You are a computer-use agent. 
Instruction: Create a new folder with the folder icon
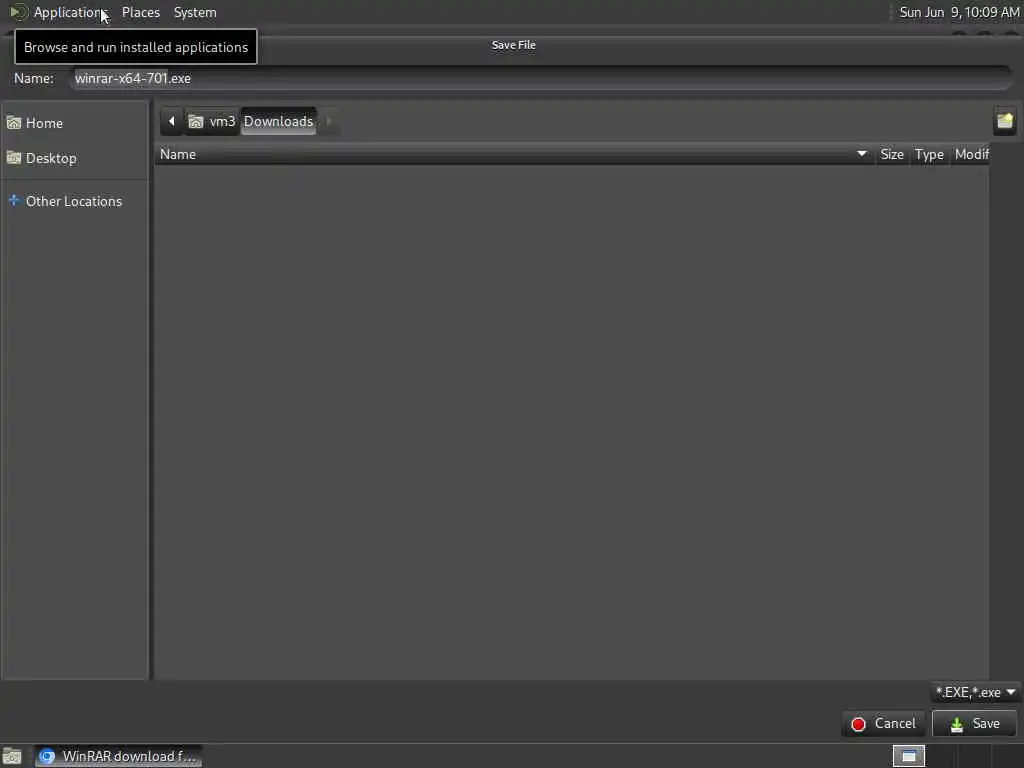click(x=1004, y=121)
